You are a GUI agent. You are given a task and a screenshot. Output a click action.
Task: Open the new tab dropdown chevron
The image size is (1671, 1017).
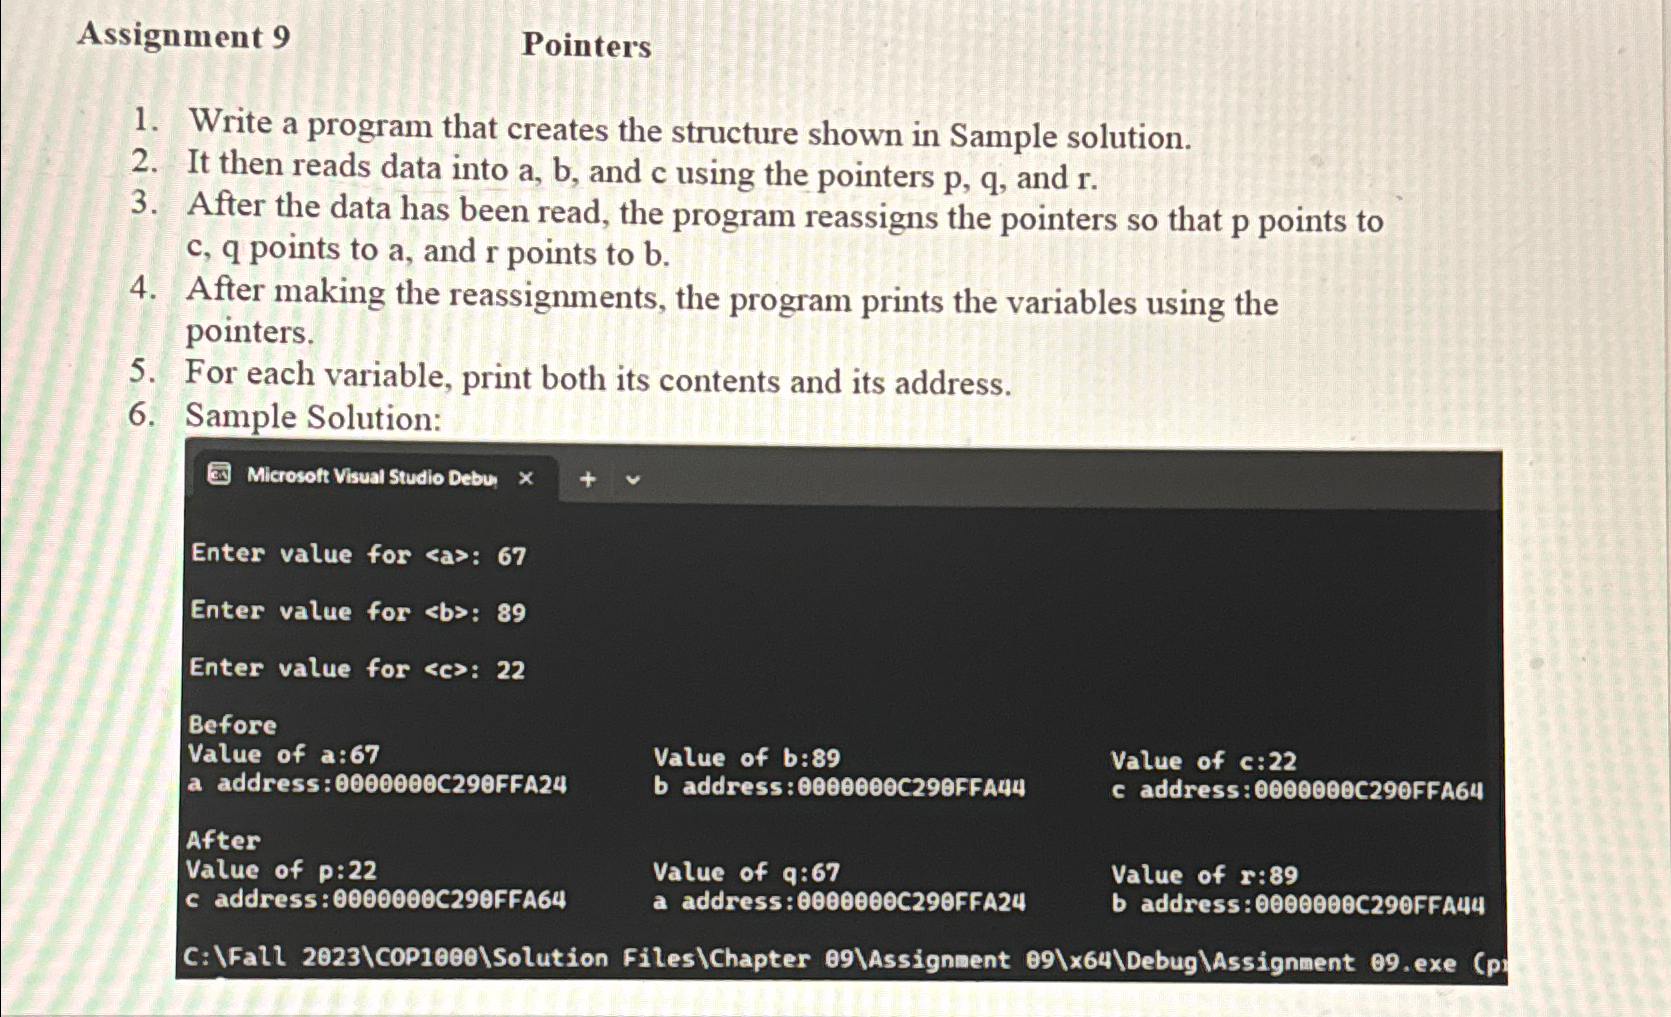pos(633,479)
